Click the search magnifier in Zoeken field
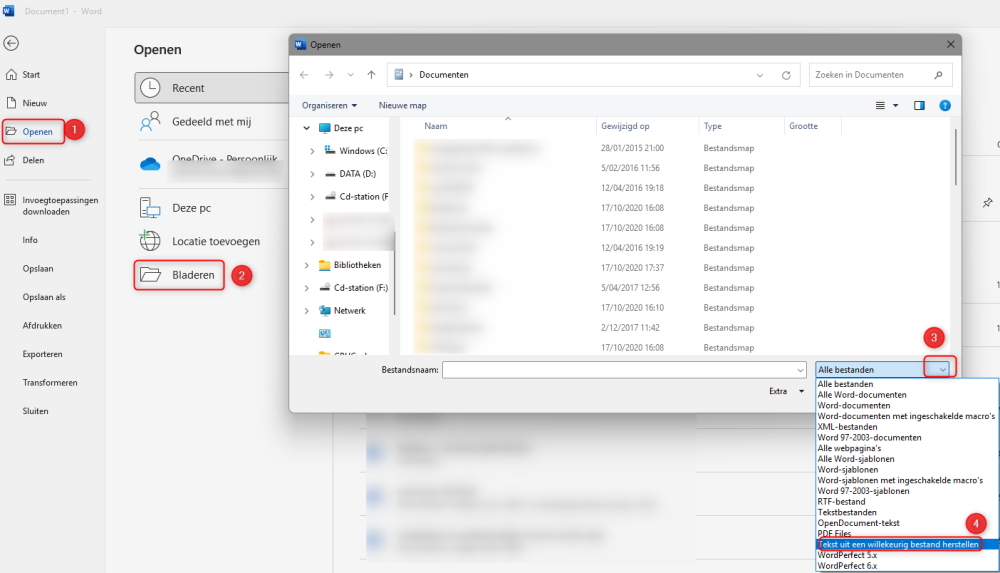The height and width of the screenshot is (573, 1000). pos(938,75)
